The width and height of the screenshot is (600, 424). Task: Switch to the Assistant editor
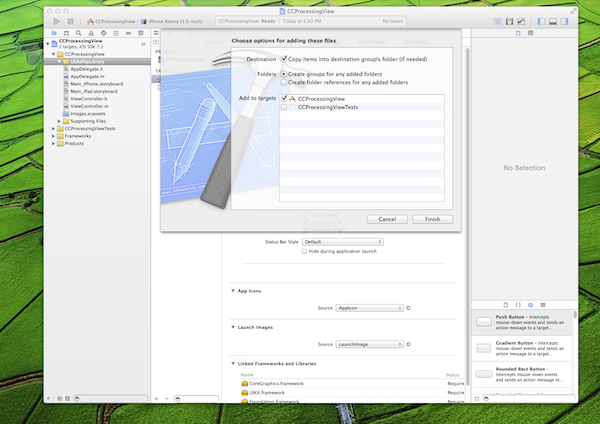(510, 20)
